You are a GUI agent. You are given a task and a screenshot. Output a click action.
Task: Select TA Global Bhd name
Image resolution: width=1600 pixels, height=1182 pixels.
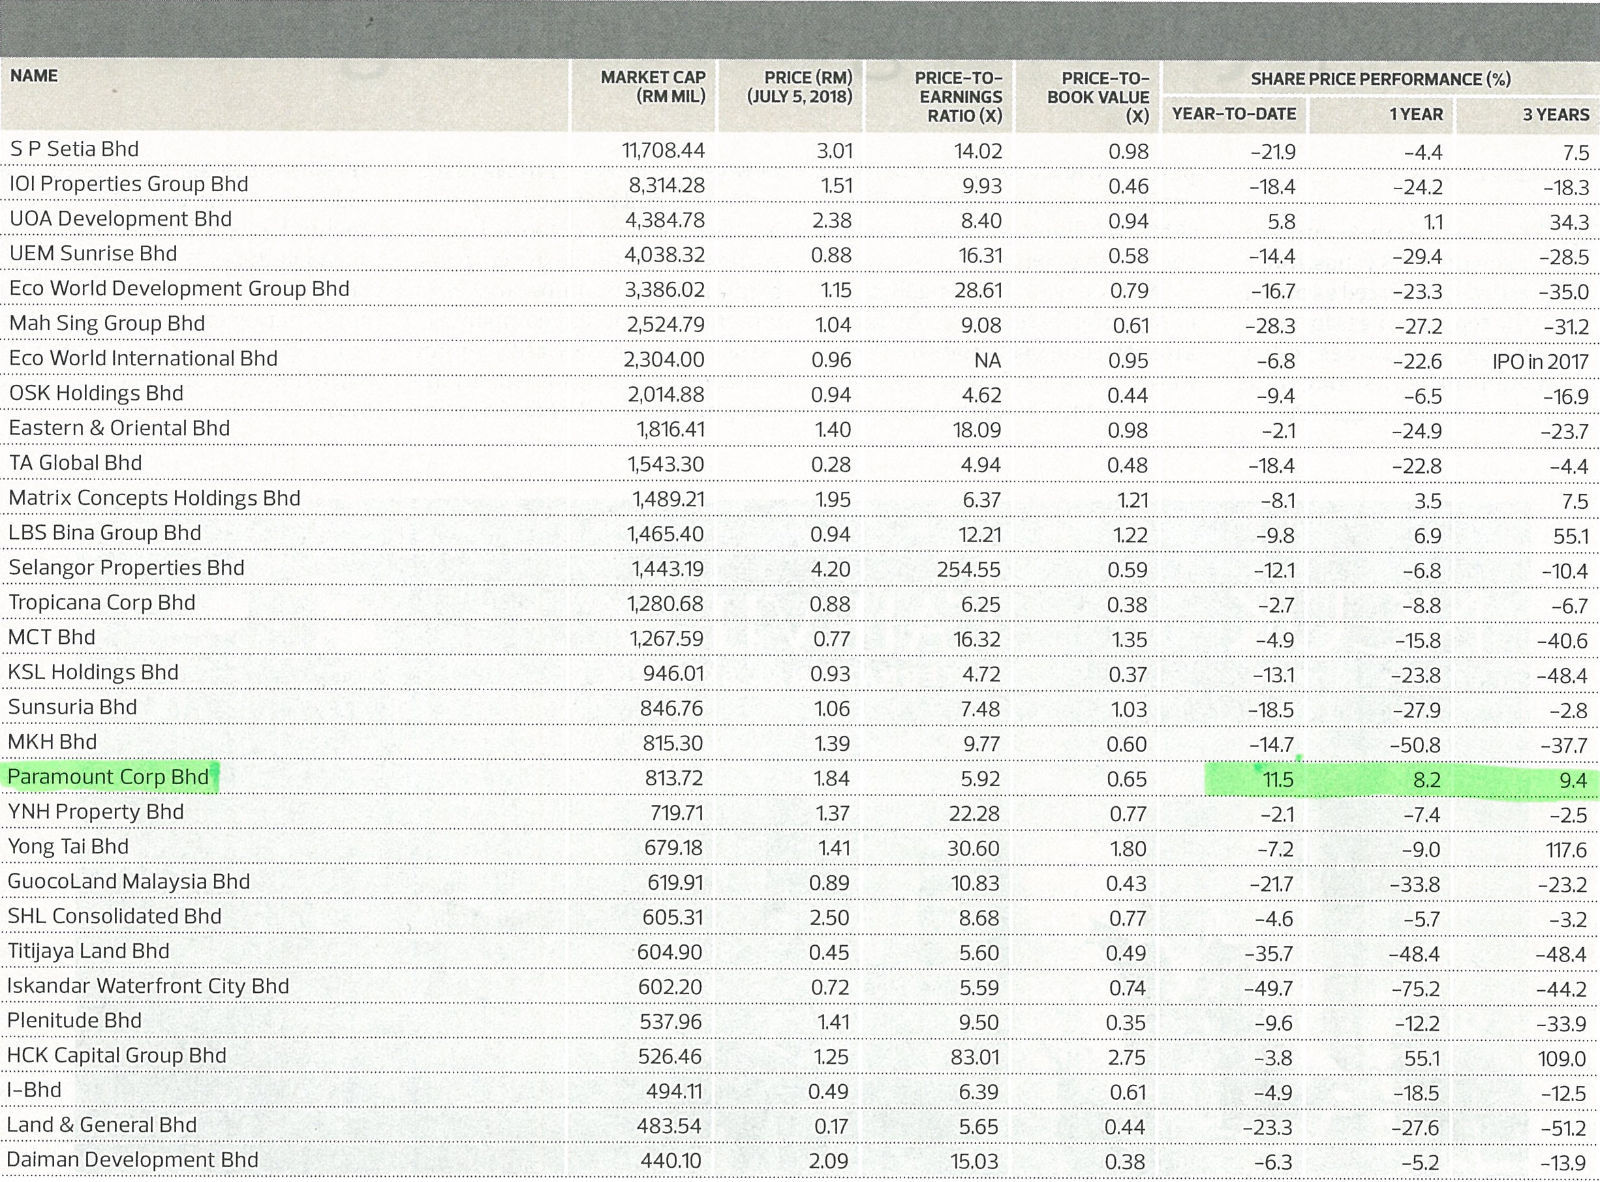pyautogui.click(x=75, y=463)
